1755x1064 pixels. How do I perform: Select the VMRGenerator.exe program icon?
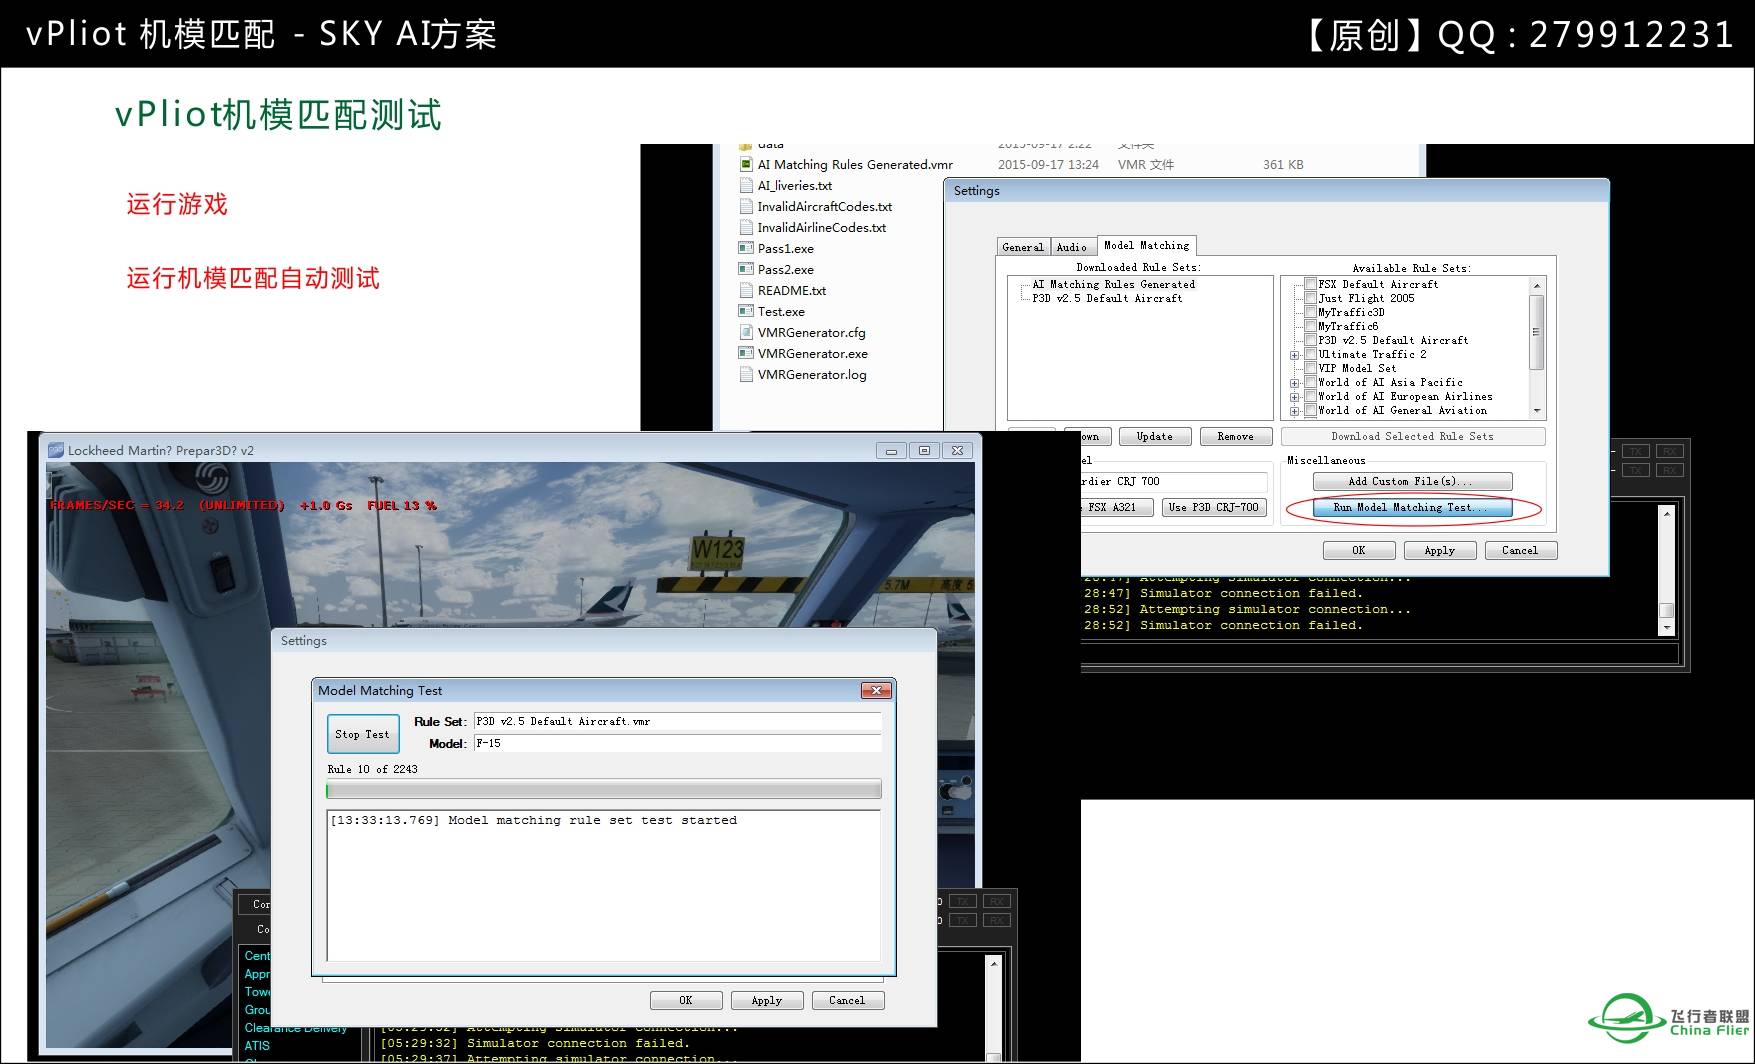click(x=745, y=353)
